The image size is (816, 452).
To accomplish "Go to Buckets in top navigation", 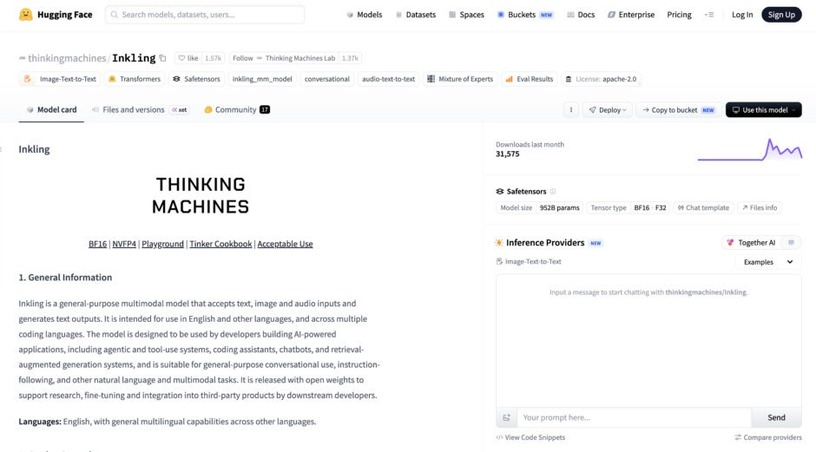I will [x=525, y=15].
